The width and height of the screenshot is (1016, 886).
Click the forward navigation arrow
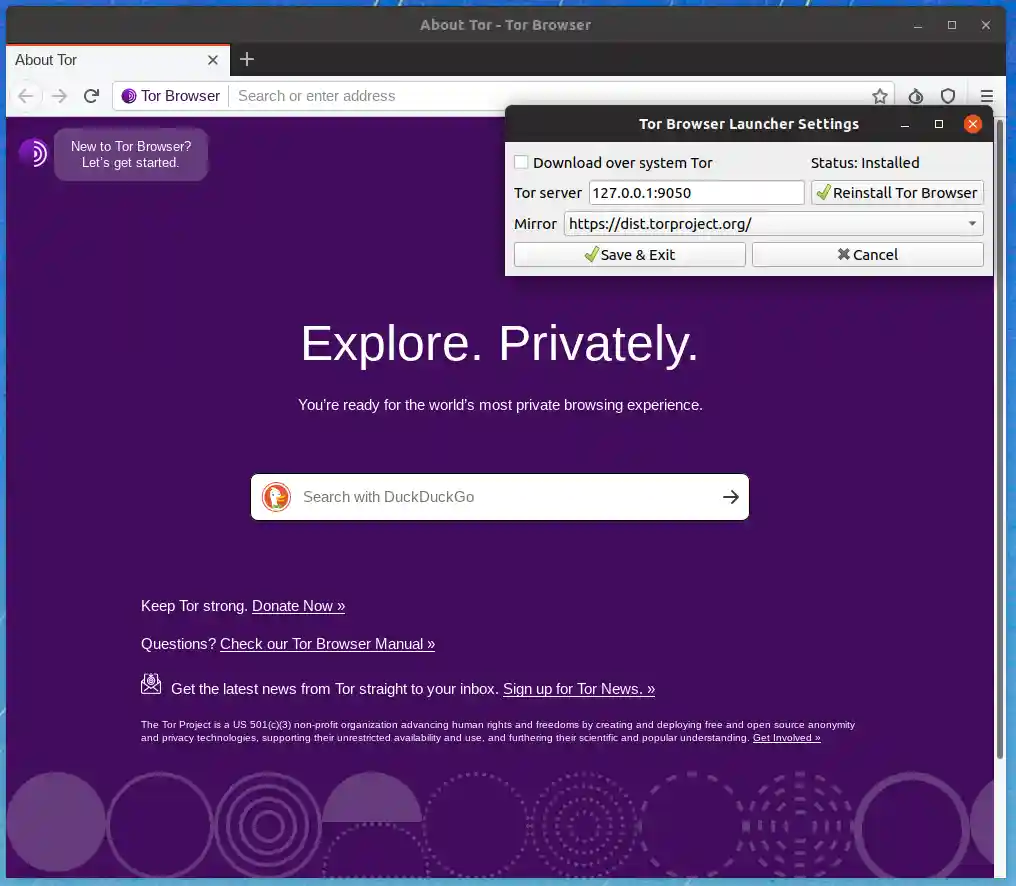[58, 96]
